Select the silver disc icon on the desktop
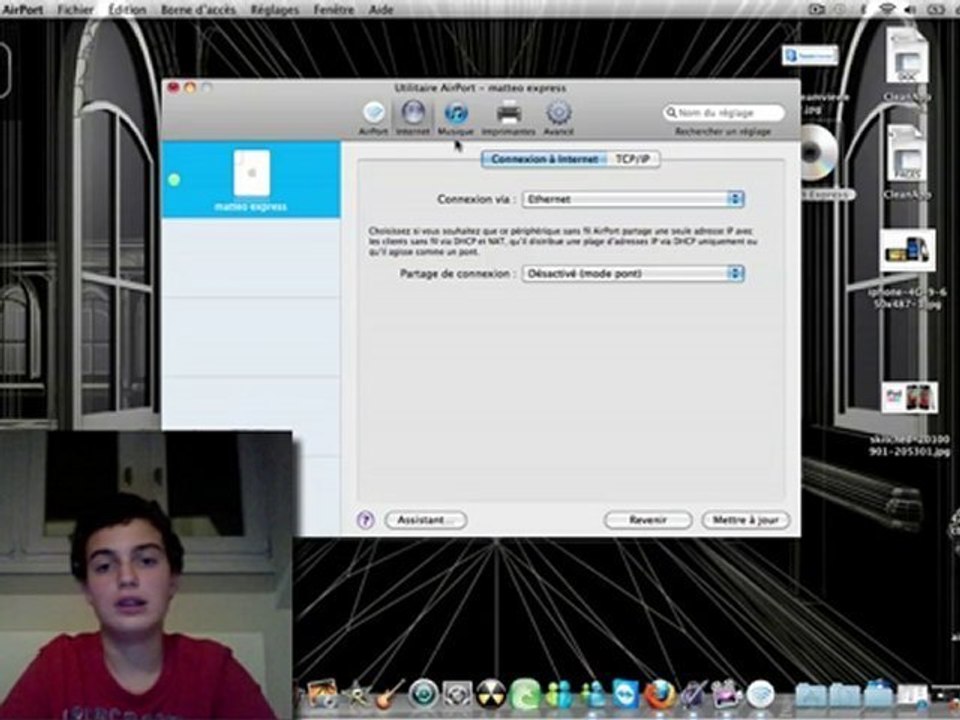960x720 pixels. (819, 153)
